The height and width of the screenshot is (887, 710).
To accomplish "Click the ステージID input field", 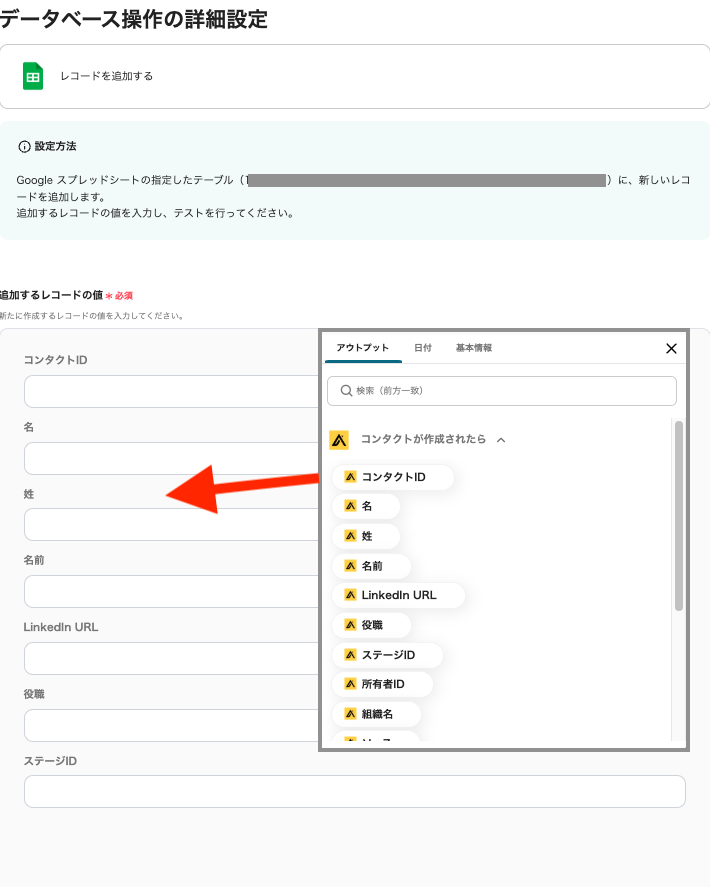I will [x=355, y=791].
